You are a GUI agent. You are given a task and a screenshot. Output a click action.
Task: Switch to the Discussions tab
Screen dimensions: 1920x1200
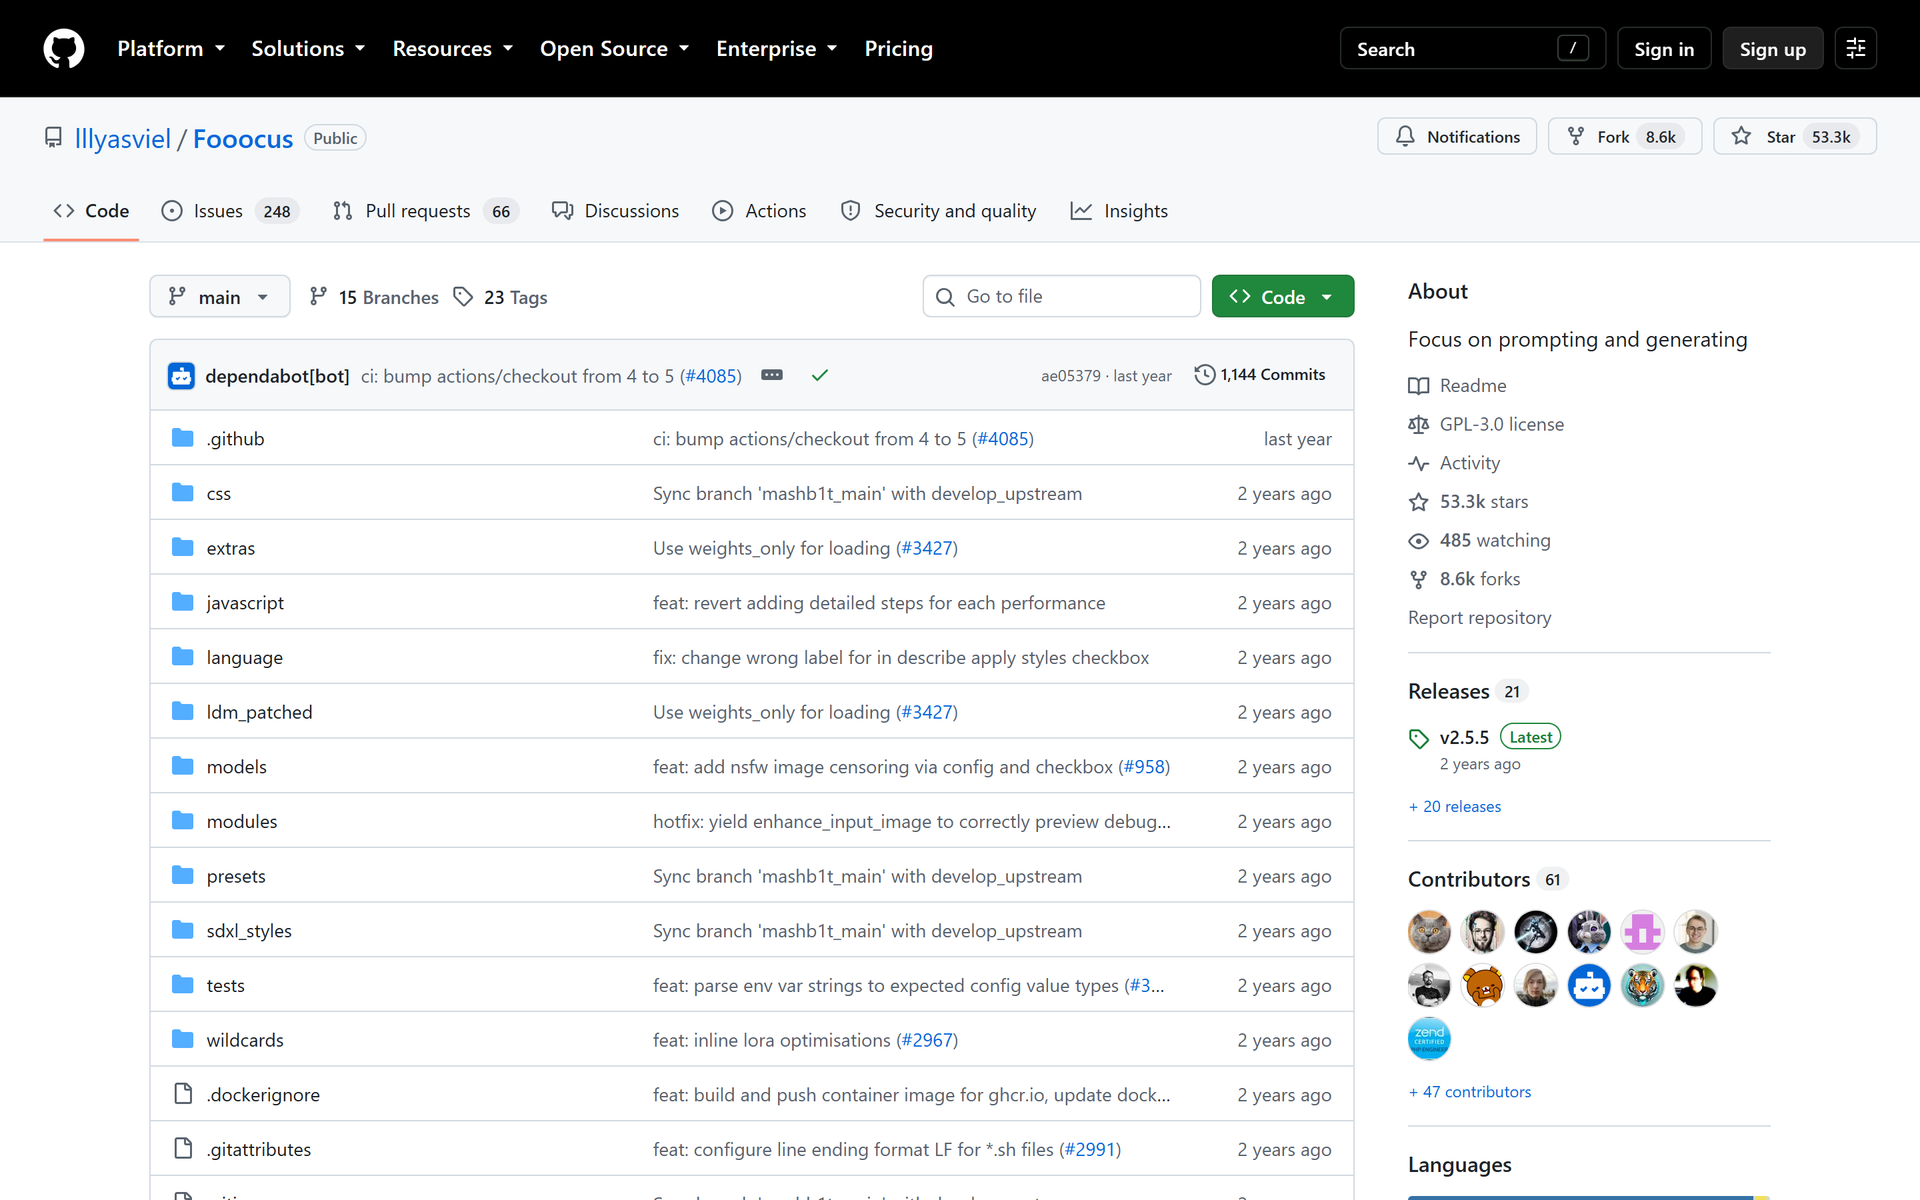pyautogui.click(x=616, y=211)
